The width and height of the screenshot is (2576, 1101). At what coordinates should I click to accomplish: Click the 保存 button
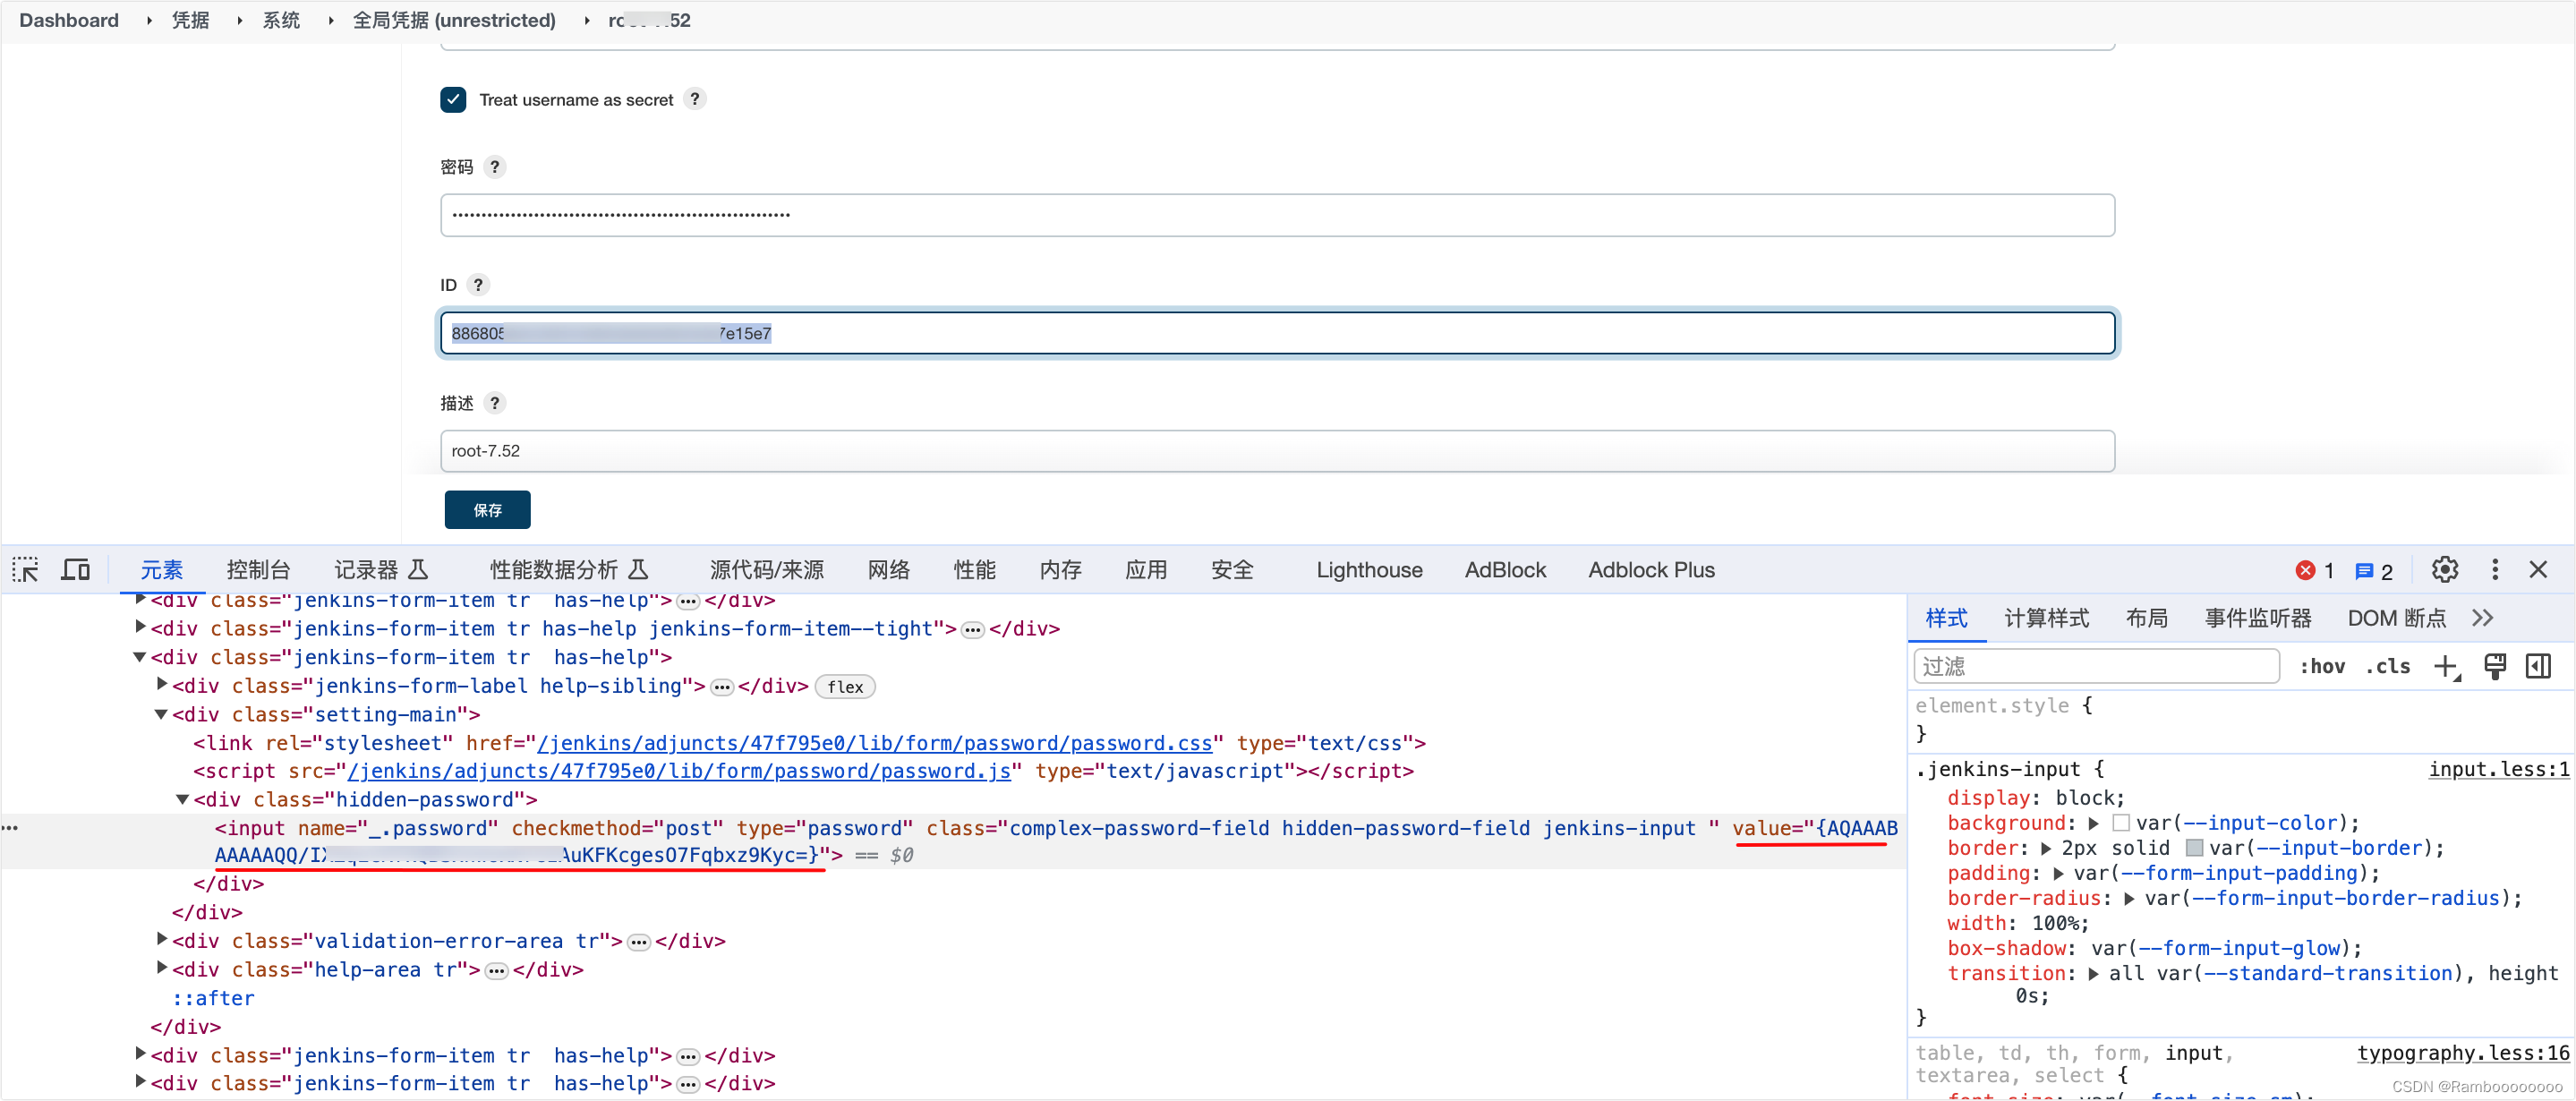coord(487,510)
